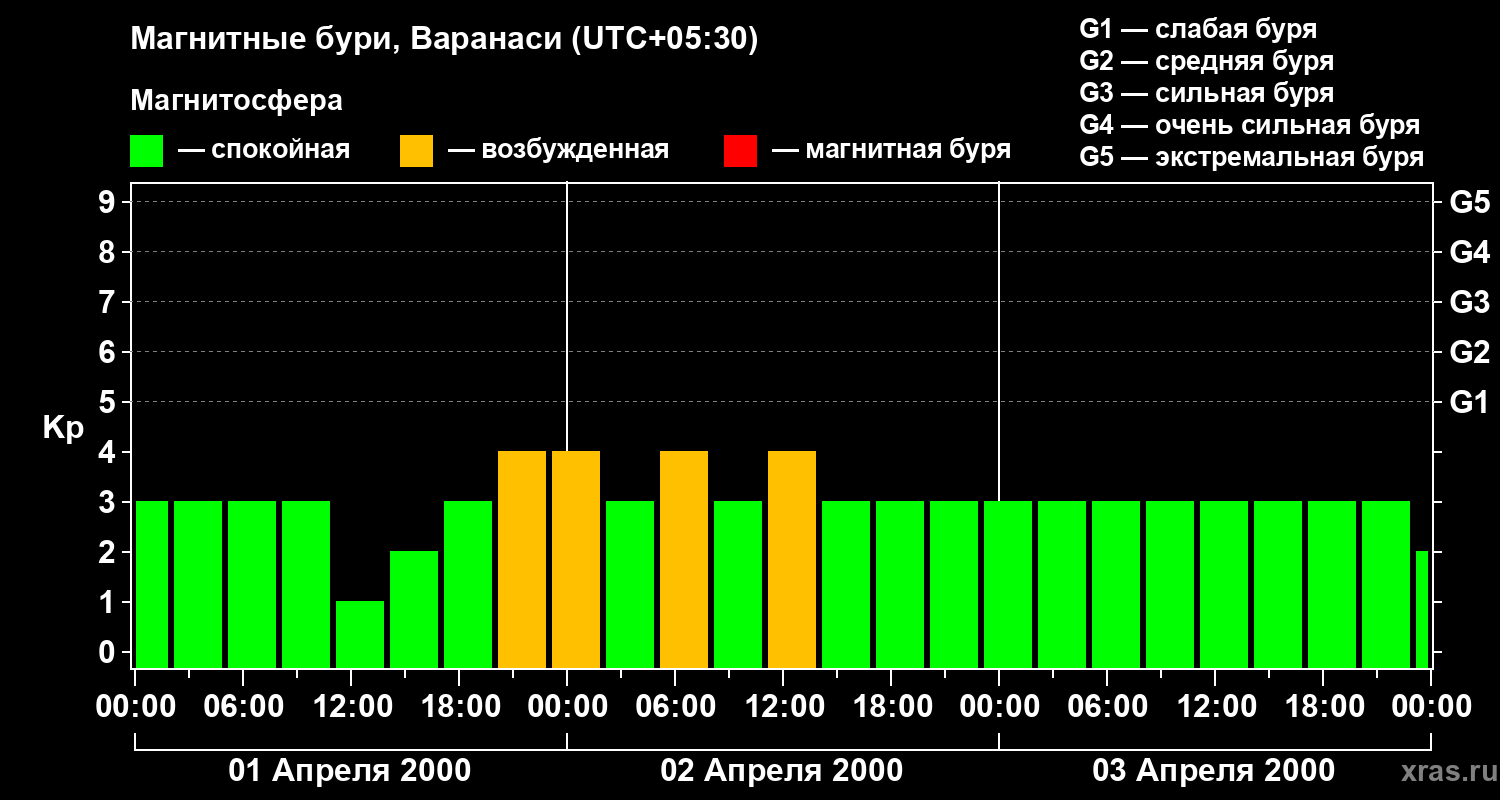Click the 'G5 — экстремальная буря' legend line

1251,157
